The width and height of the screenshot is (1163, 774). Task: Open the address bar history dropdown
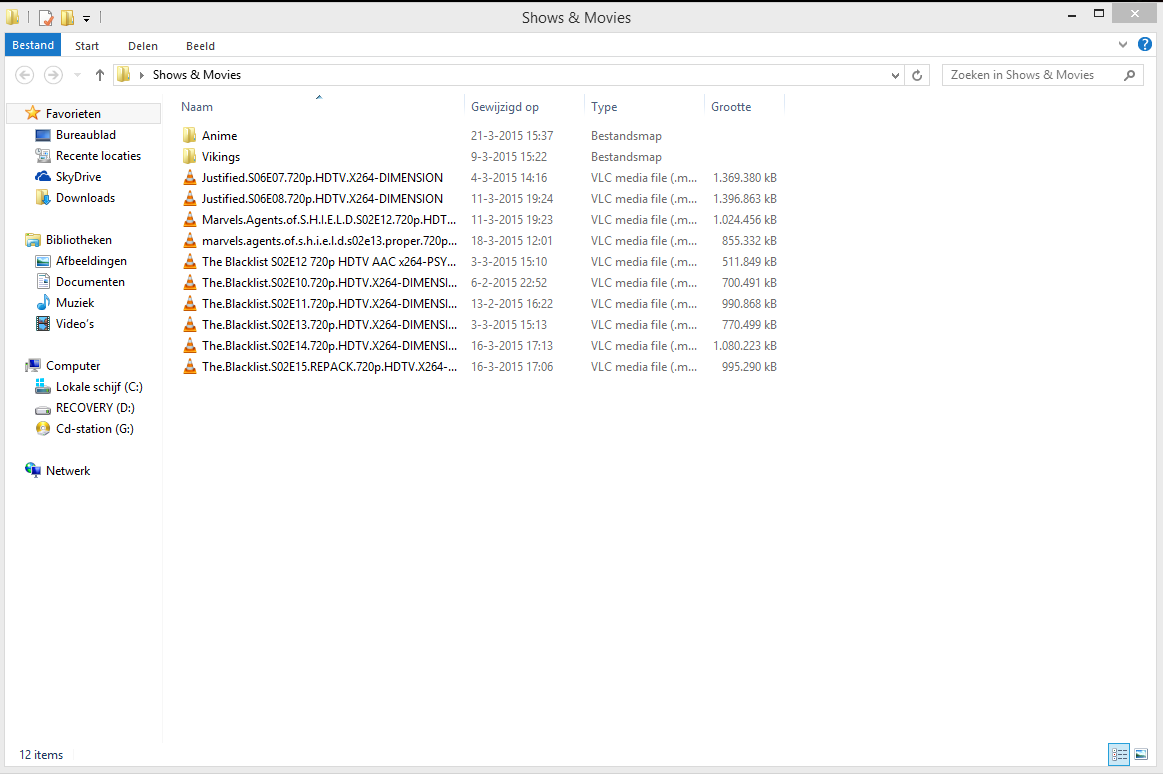click(895, 74)
